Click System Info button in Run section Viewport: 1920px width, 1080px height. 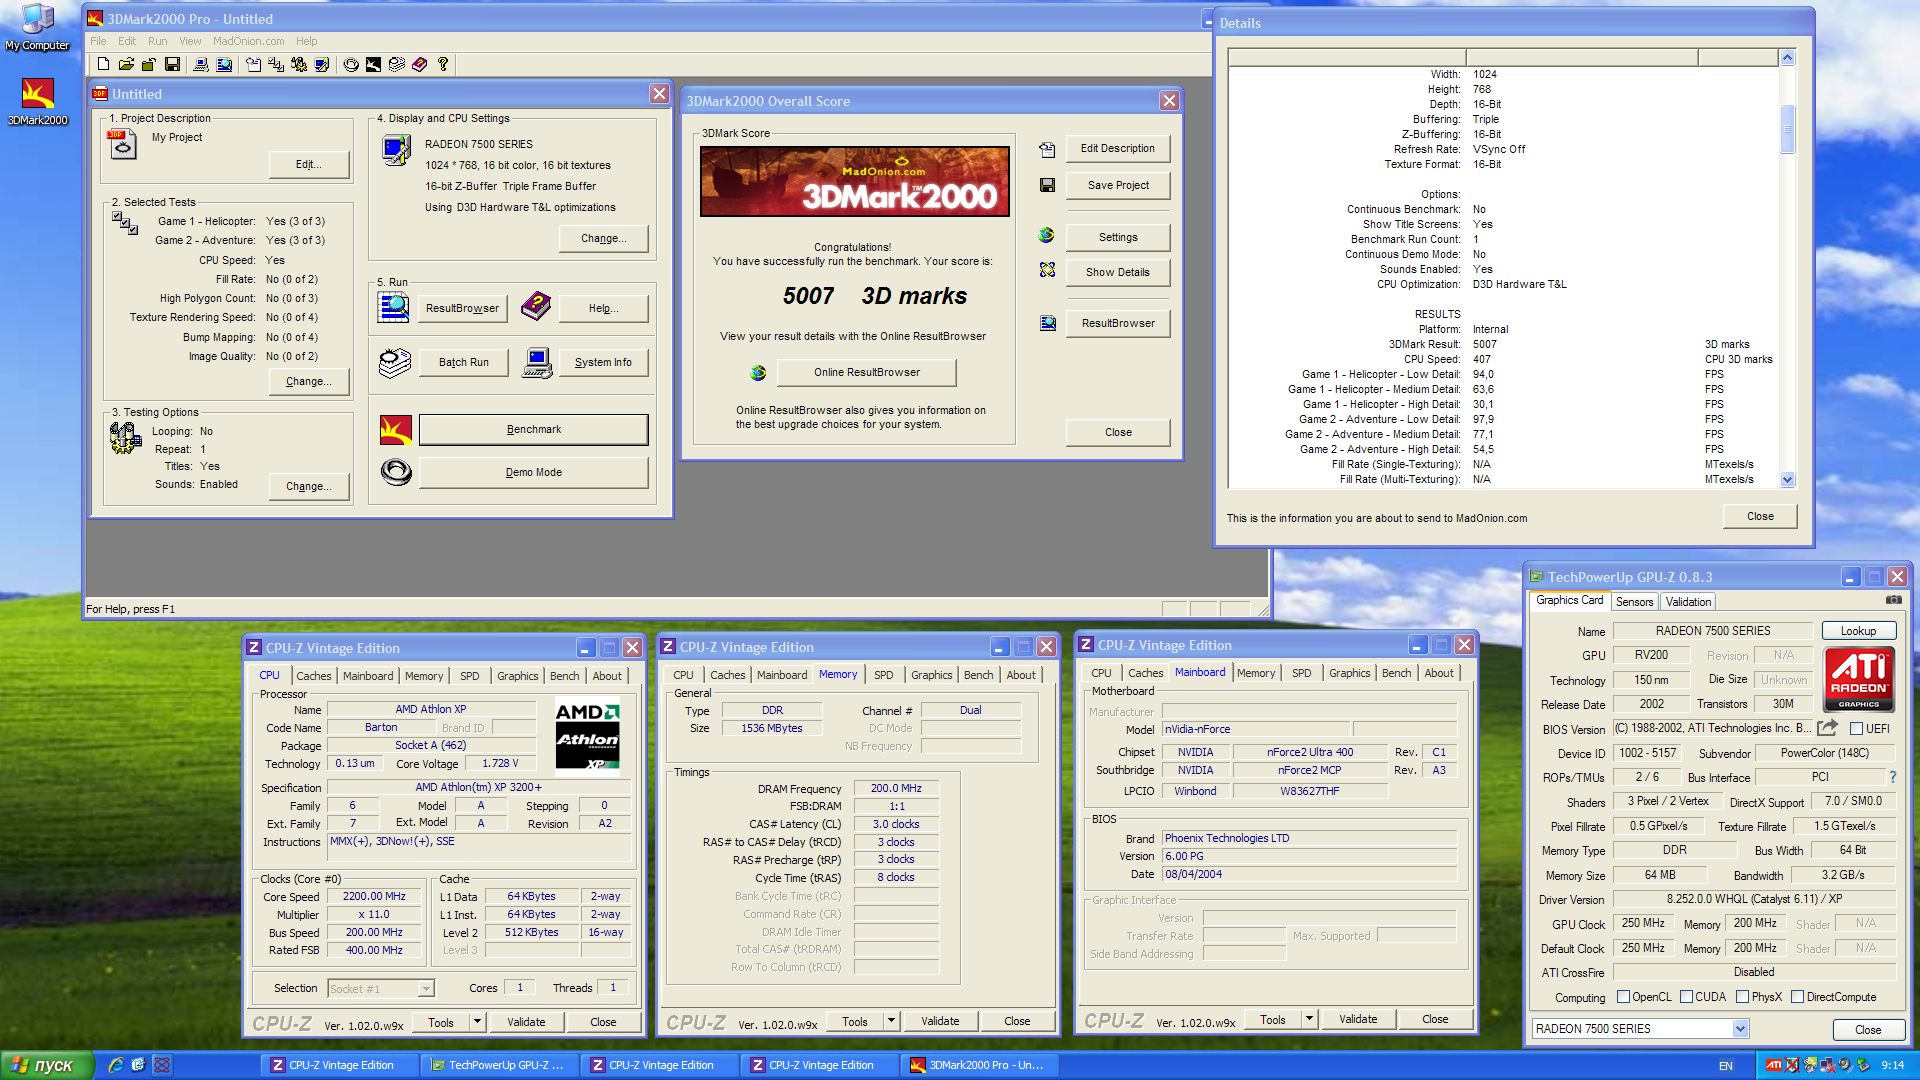[x=603, y=362]
